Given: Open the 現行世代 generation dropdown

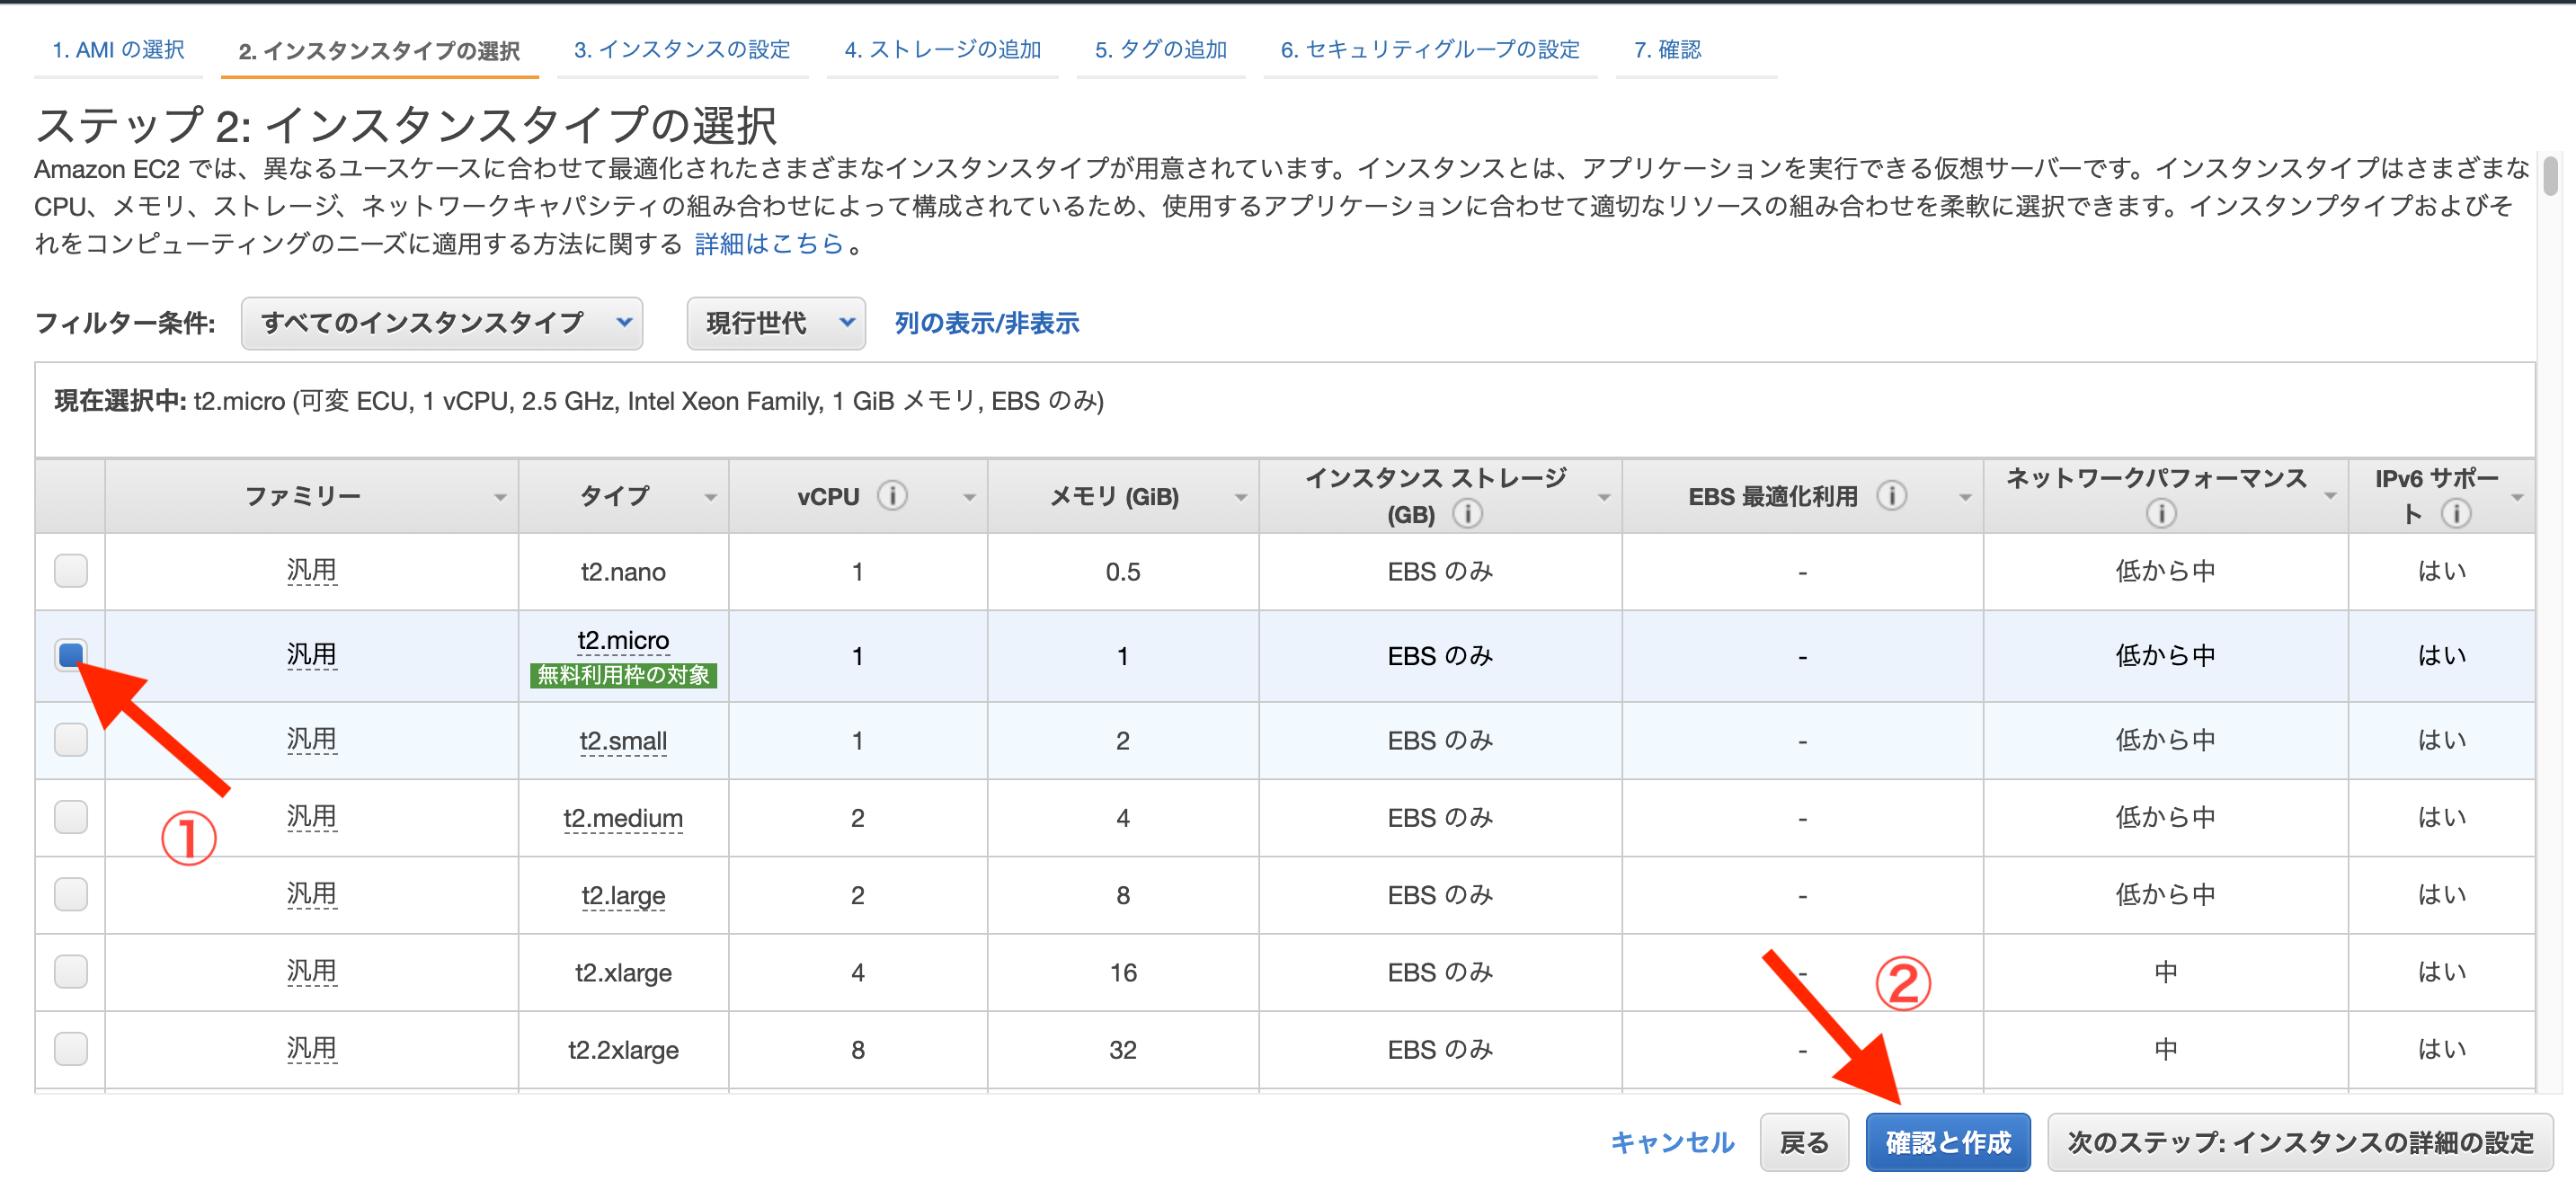Looking at the screenshot, I should point(776,323).
